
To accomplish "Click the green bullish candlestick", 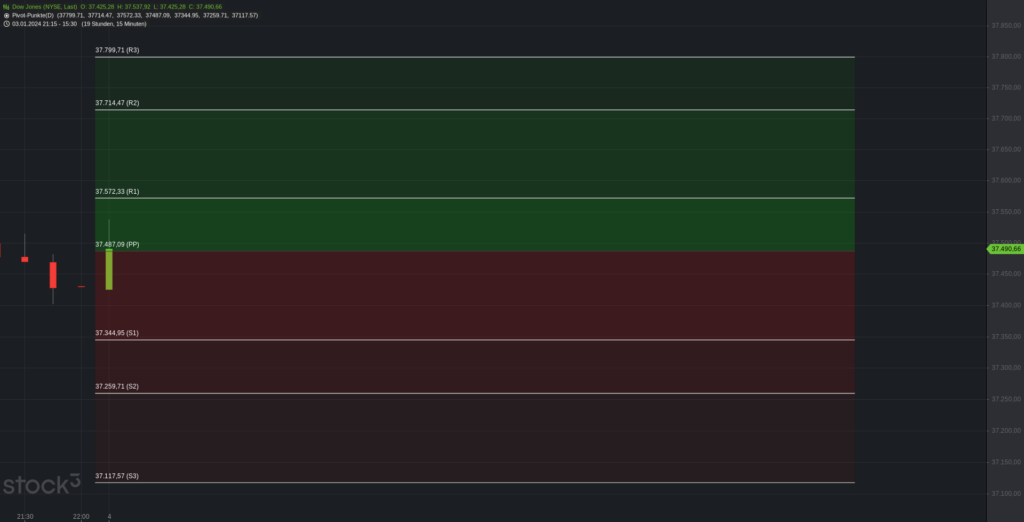I will tap(109, 269).
